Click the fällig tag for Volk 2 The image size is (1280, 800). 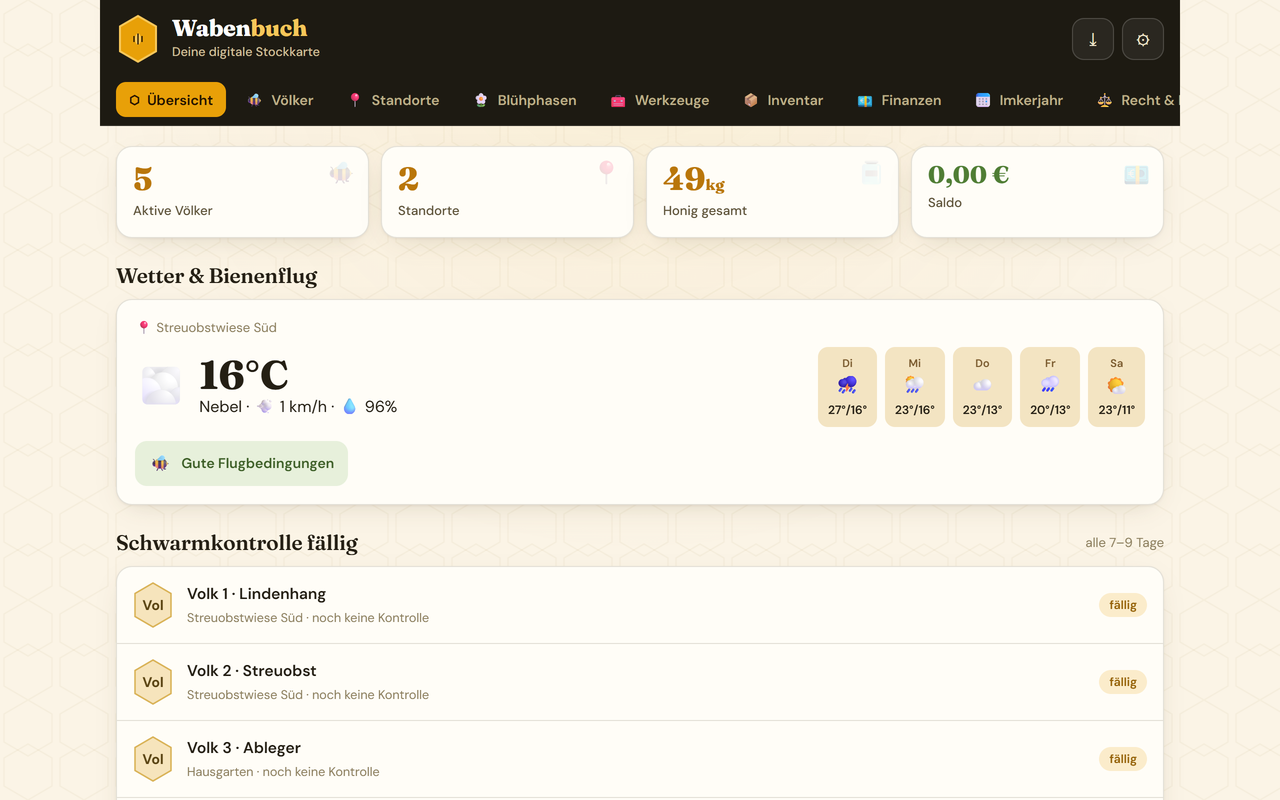(x=1123, y=682)
